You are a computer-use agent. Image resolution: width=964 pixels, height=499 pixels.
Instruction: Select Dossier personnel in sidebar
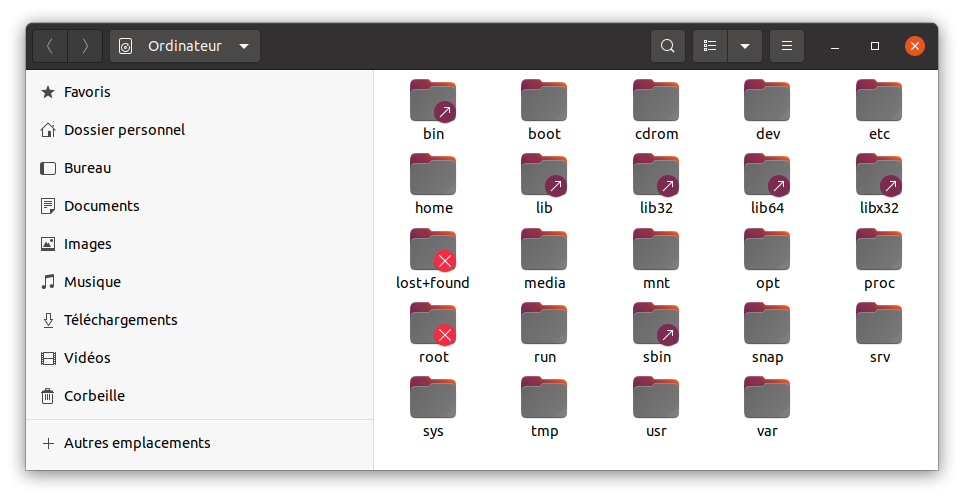(x=124, y=130)
